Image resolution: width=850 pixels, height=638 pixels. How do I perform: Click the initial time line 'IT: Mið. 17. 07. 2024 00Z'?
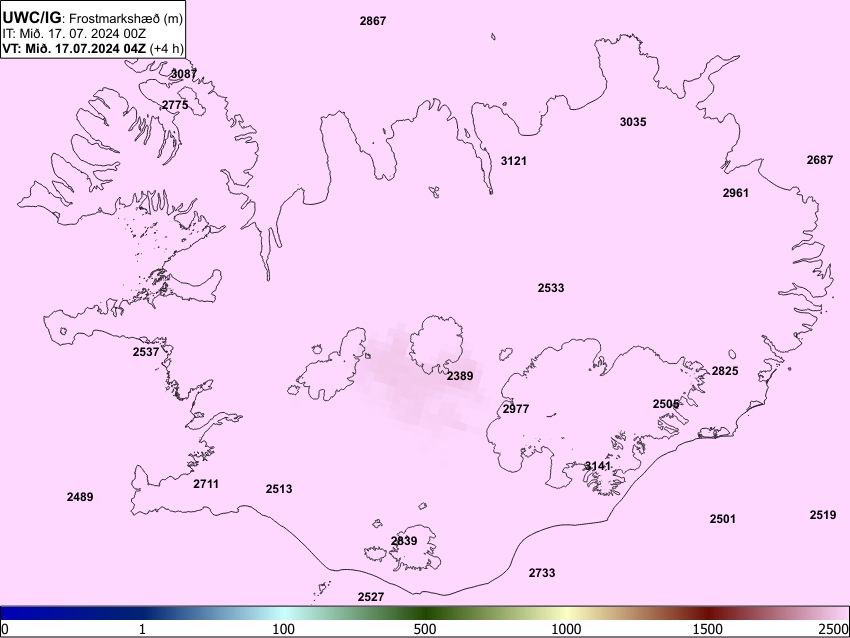74,33
